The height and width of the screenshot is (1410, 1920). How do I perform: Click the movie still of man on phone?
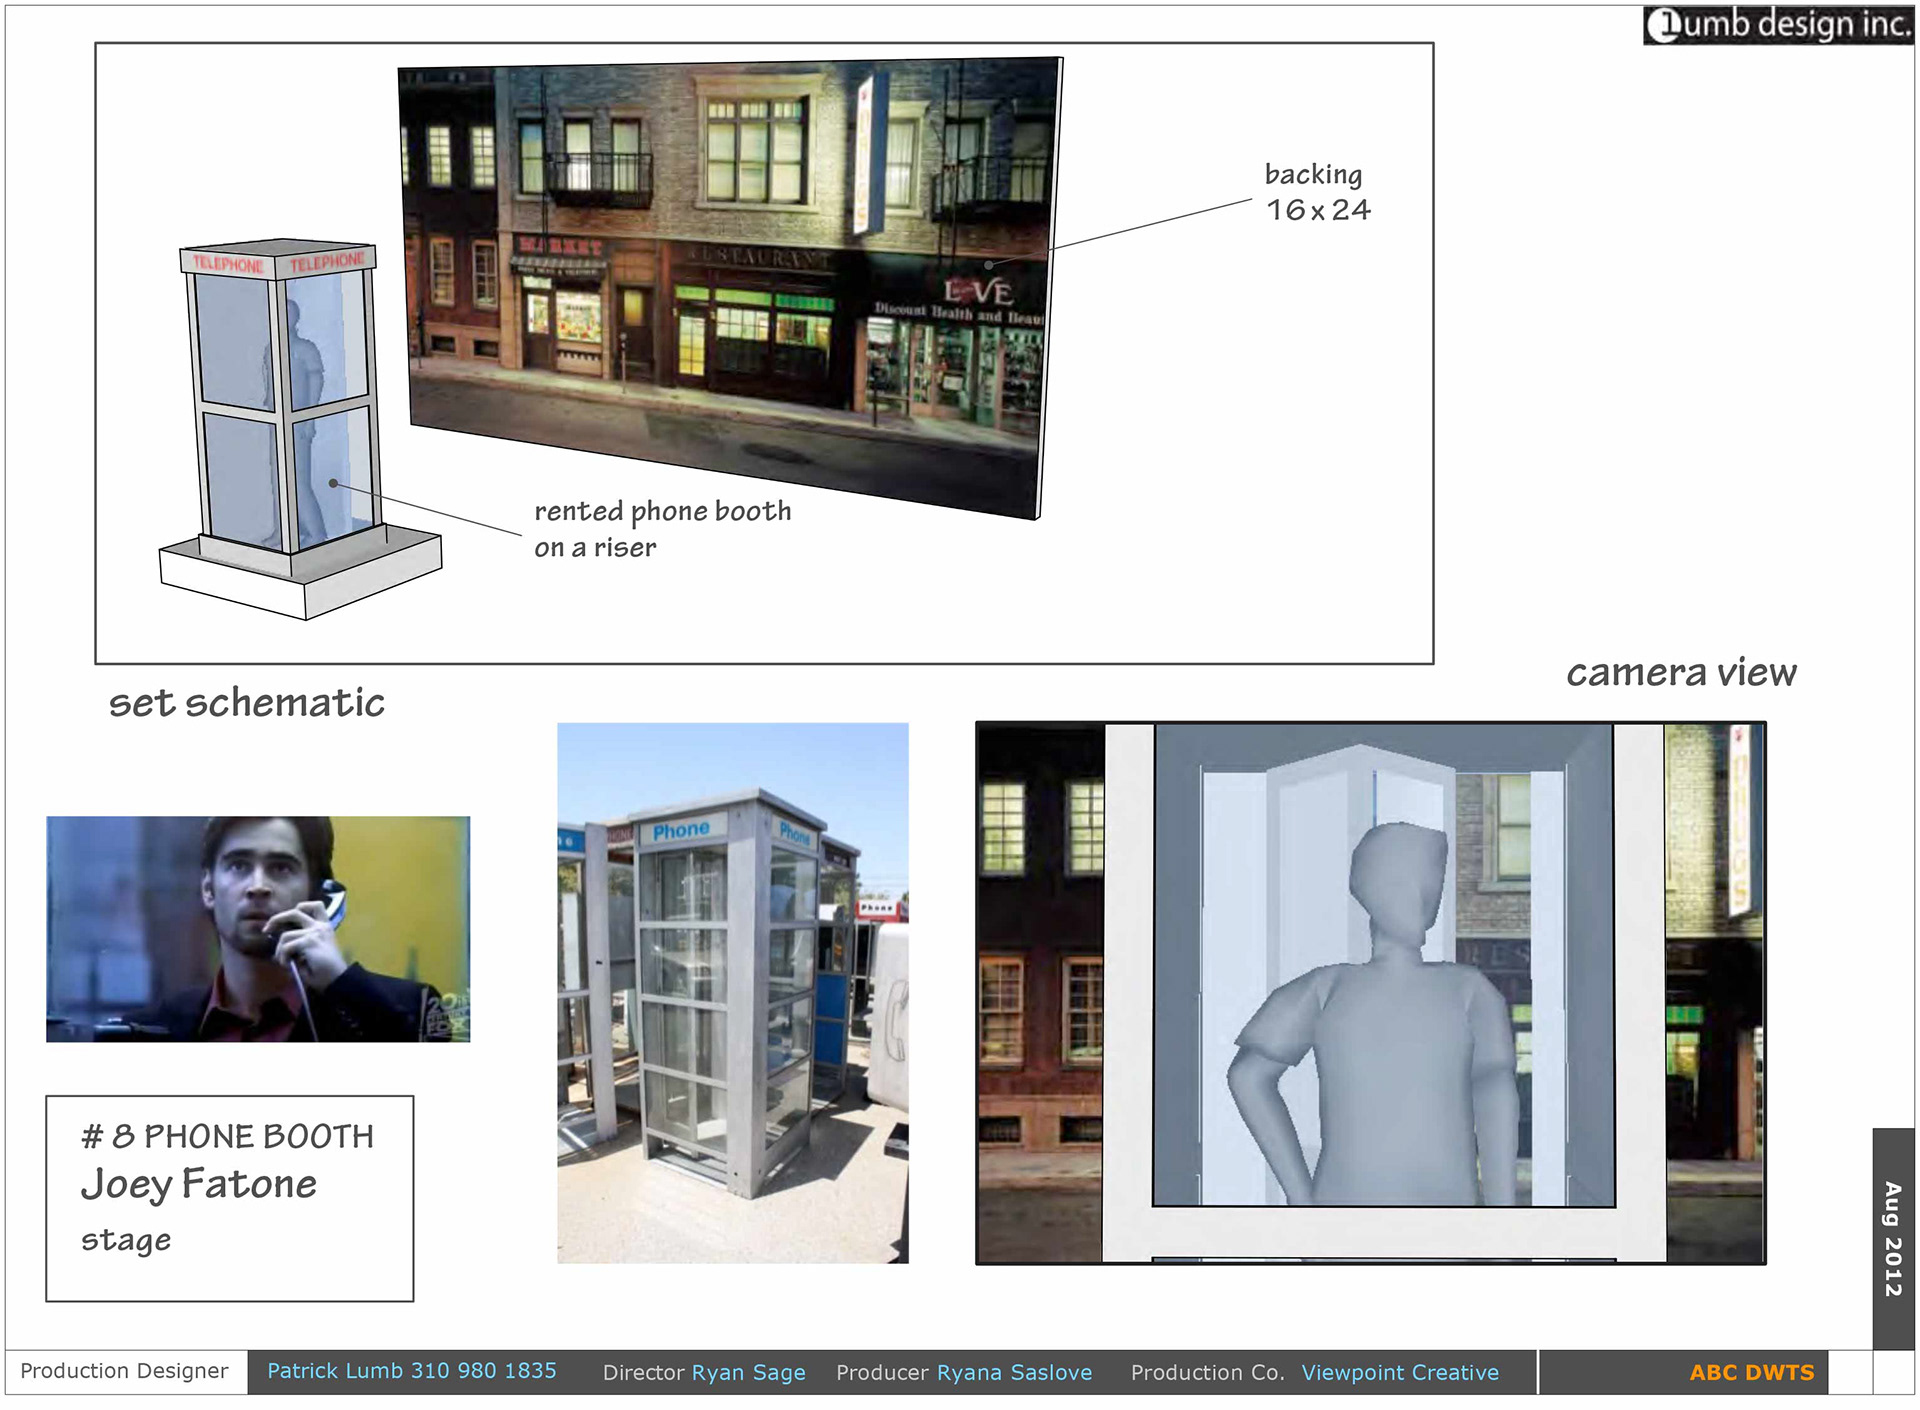[x=258, y=929]
